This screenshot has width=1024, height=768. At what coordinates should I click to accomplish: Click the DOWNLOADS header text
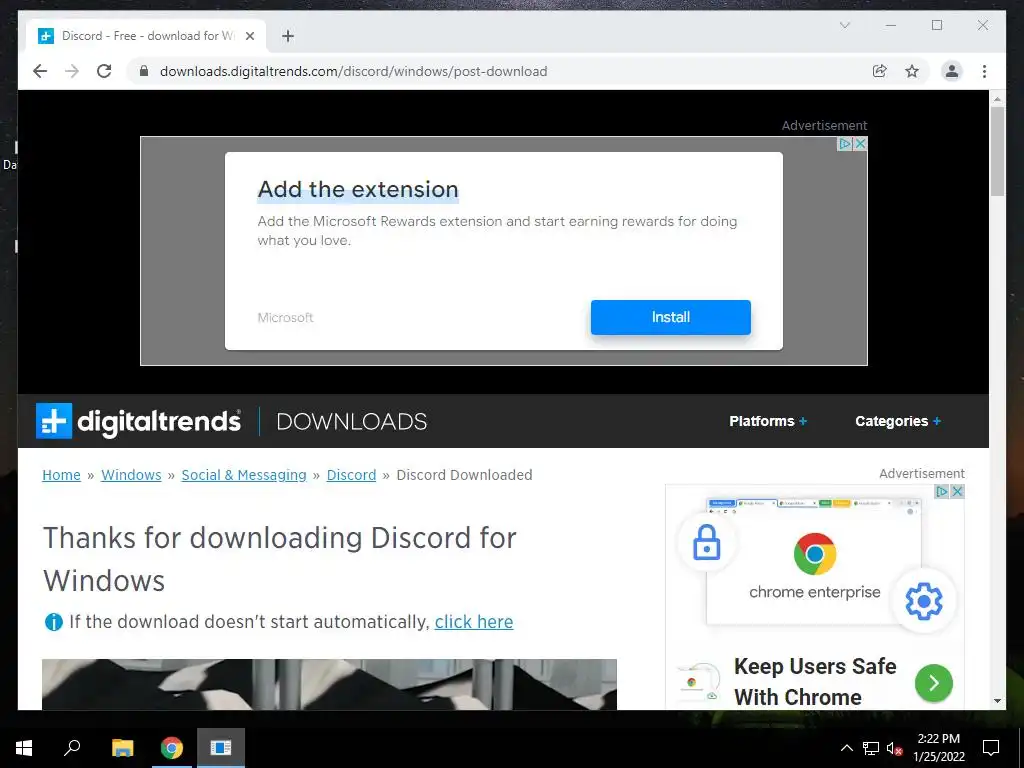(x=351, y=421)
